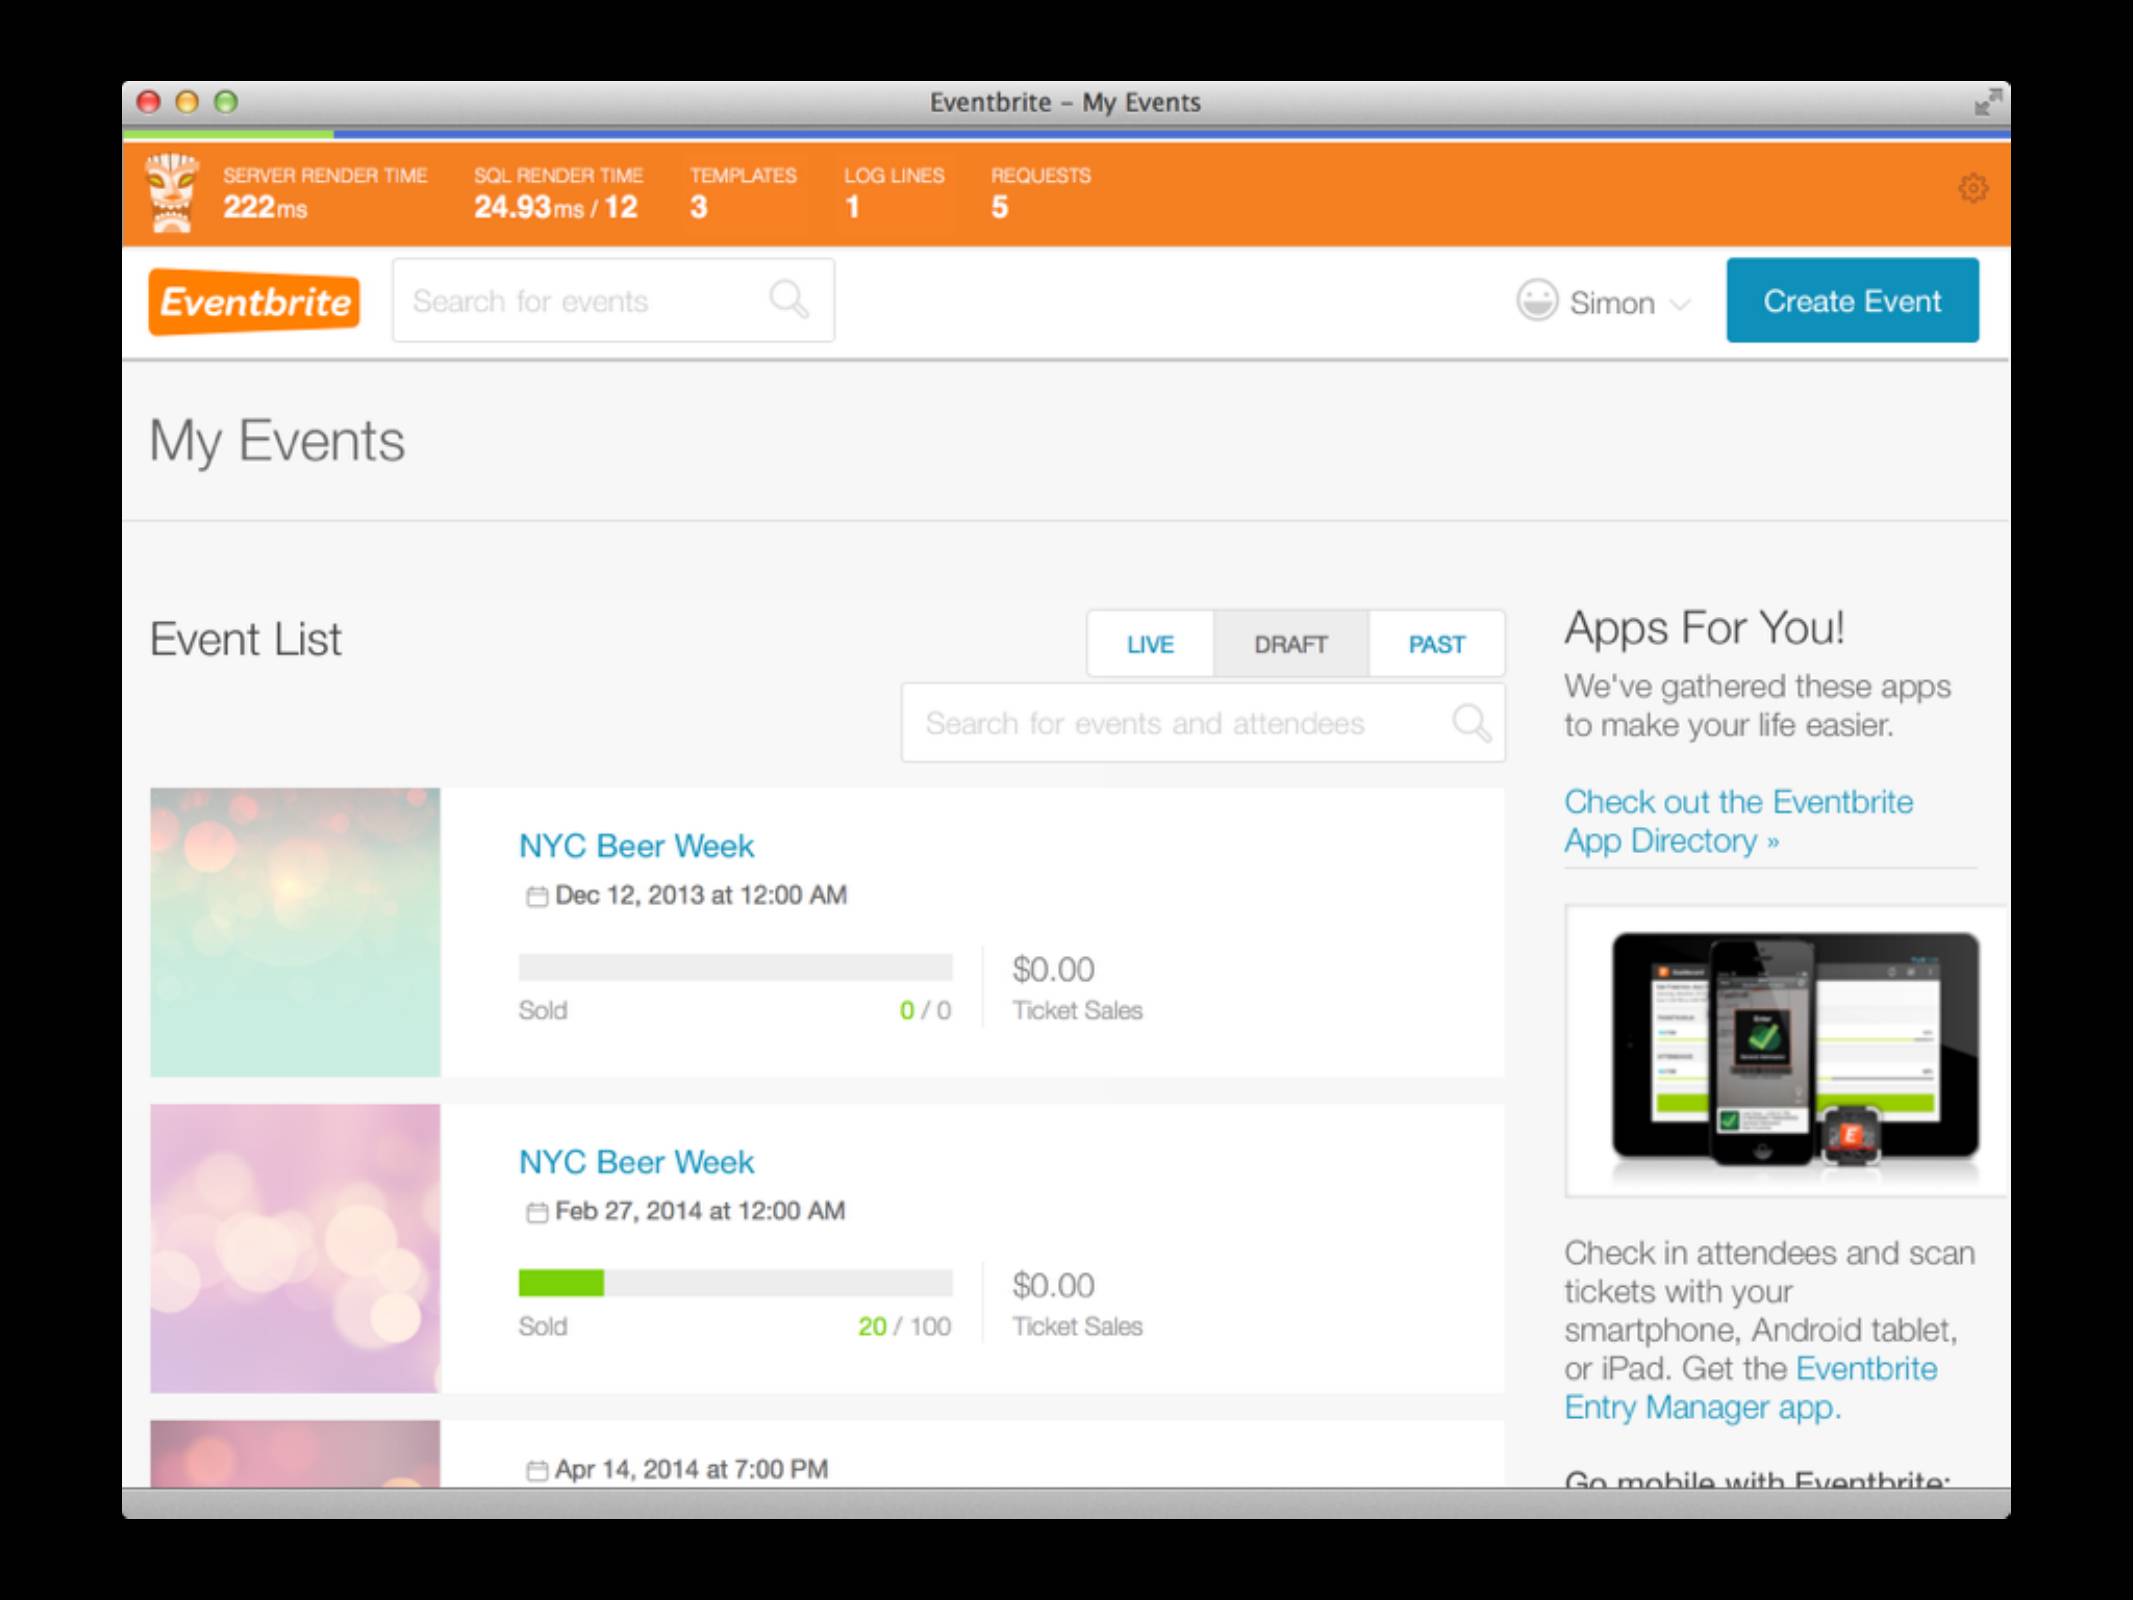Click the '0 / 0' sold count text

925,1011
